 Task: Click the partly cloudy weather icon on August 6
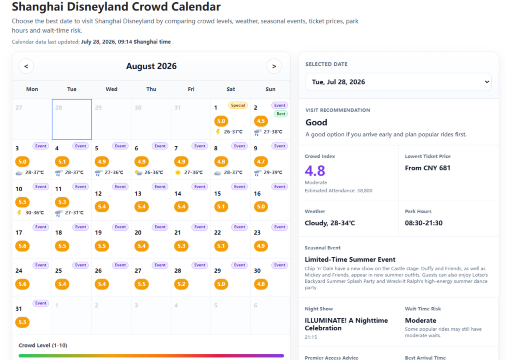point(138,173)
